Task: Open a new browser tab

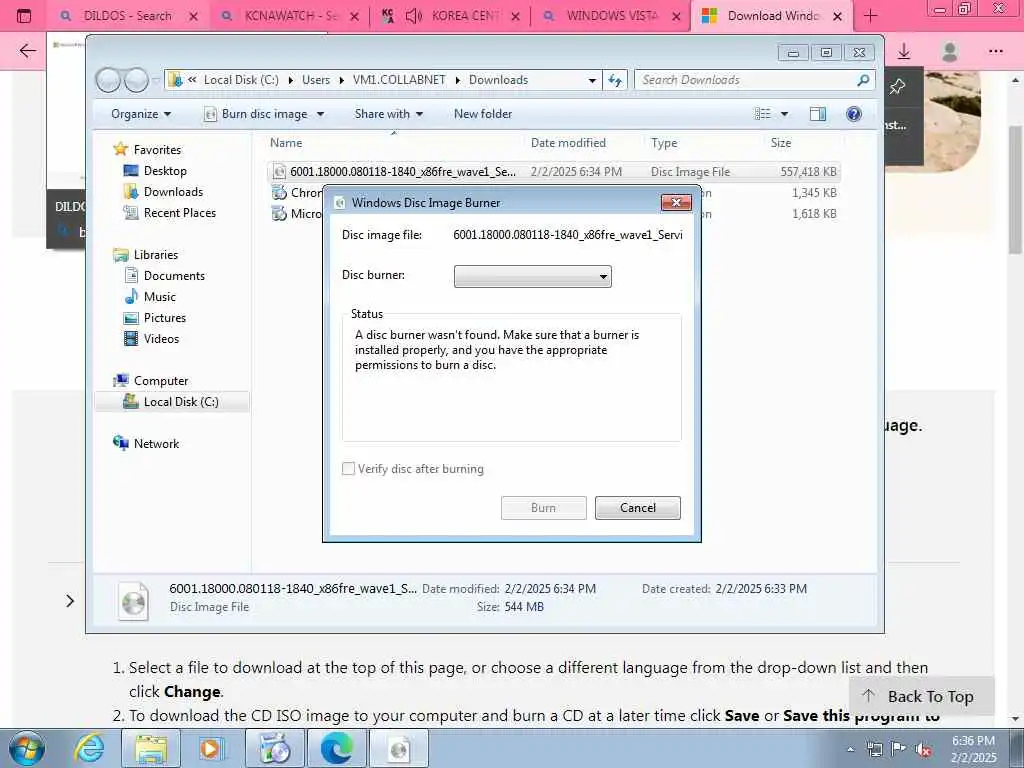Action: (871, 16)
